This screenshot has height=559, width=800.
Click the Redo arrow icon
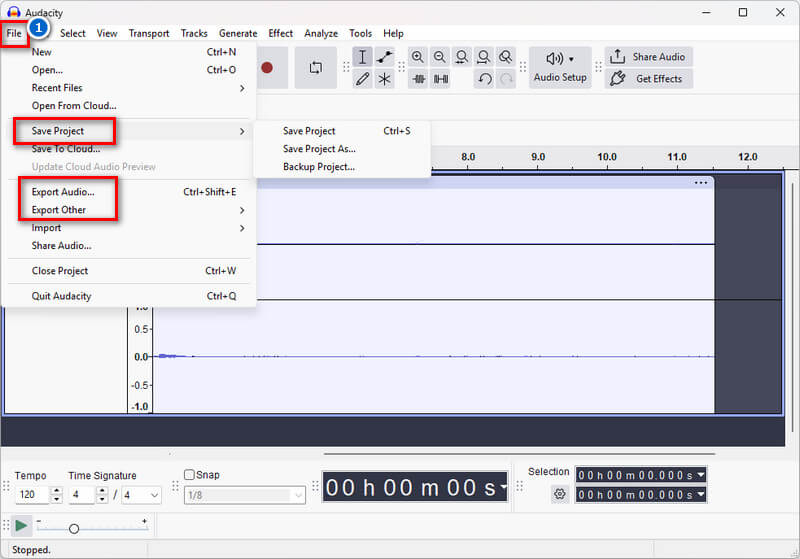coord(506,79)
